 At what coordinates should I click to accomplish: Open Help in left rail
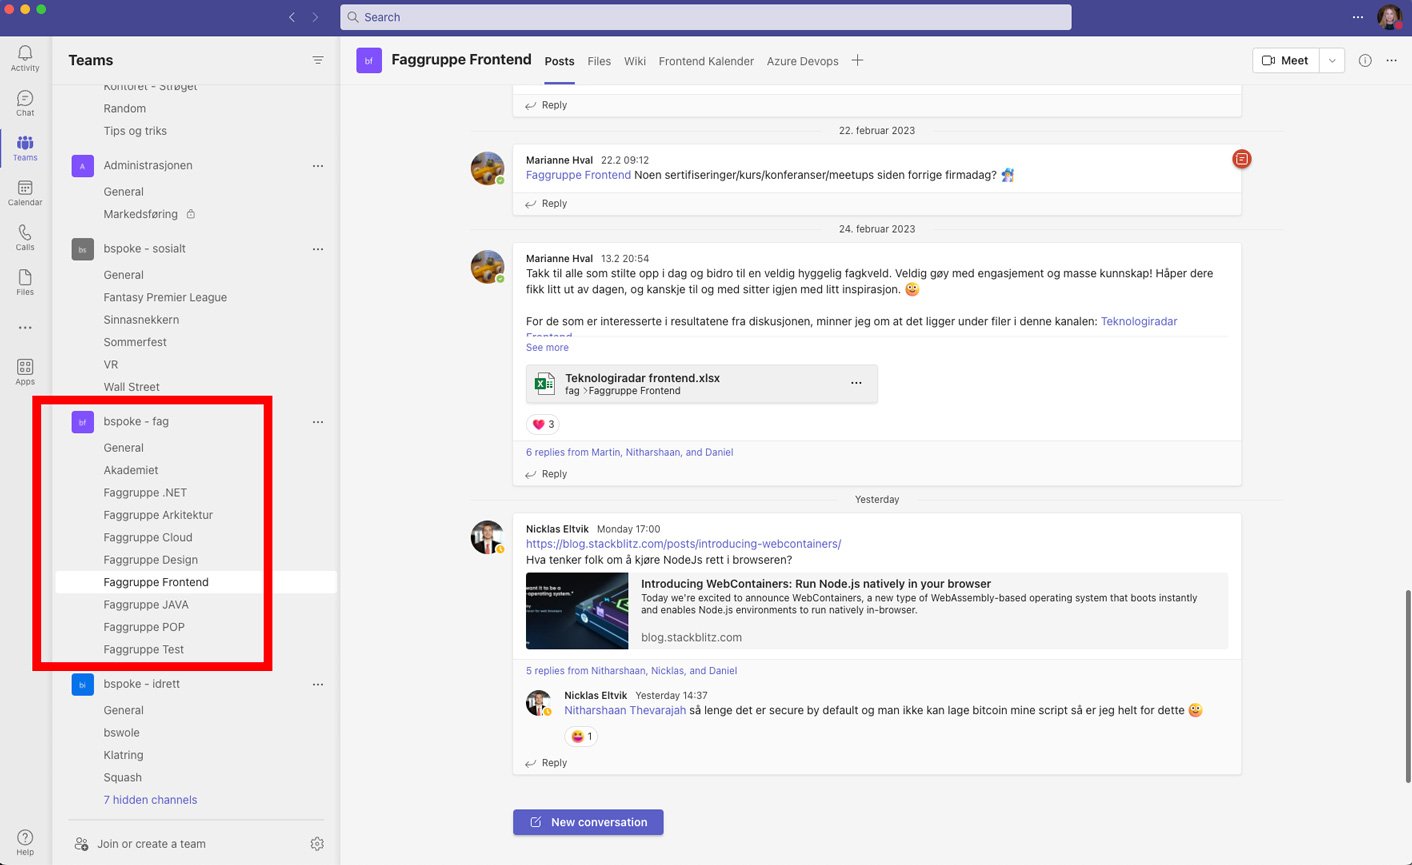click(25, 842)
